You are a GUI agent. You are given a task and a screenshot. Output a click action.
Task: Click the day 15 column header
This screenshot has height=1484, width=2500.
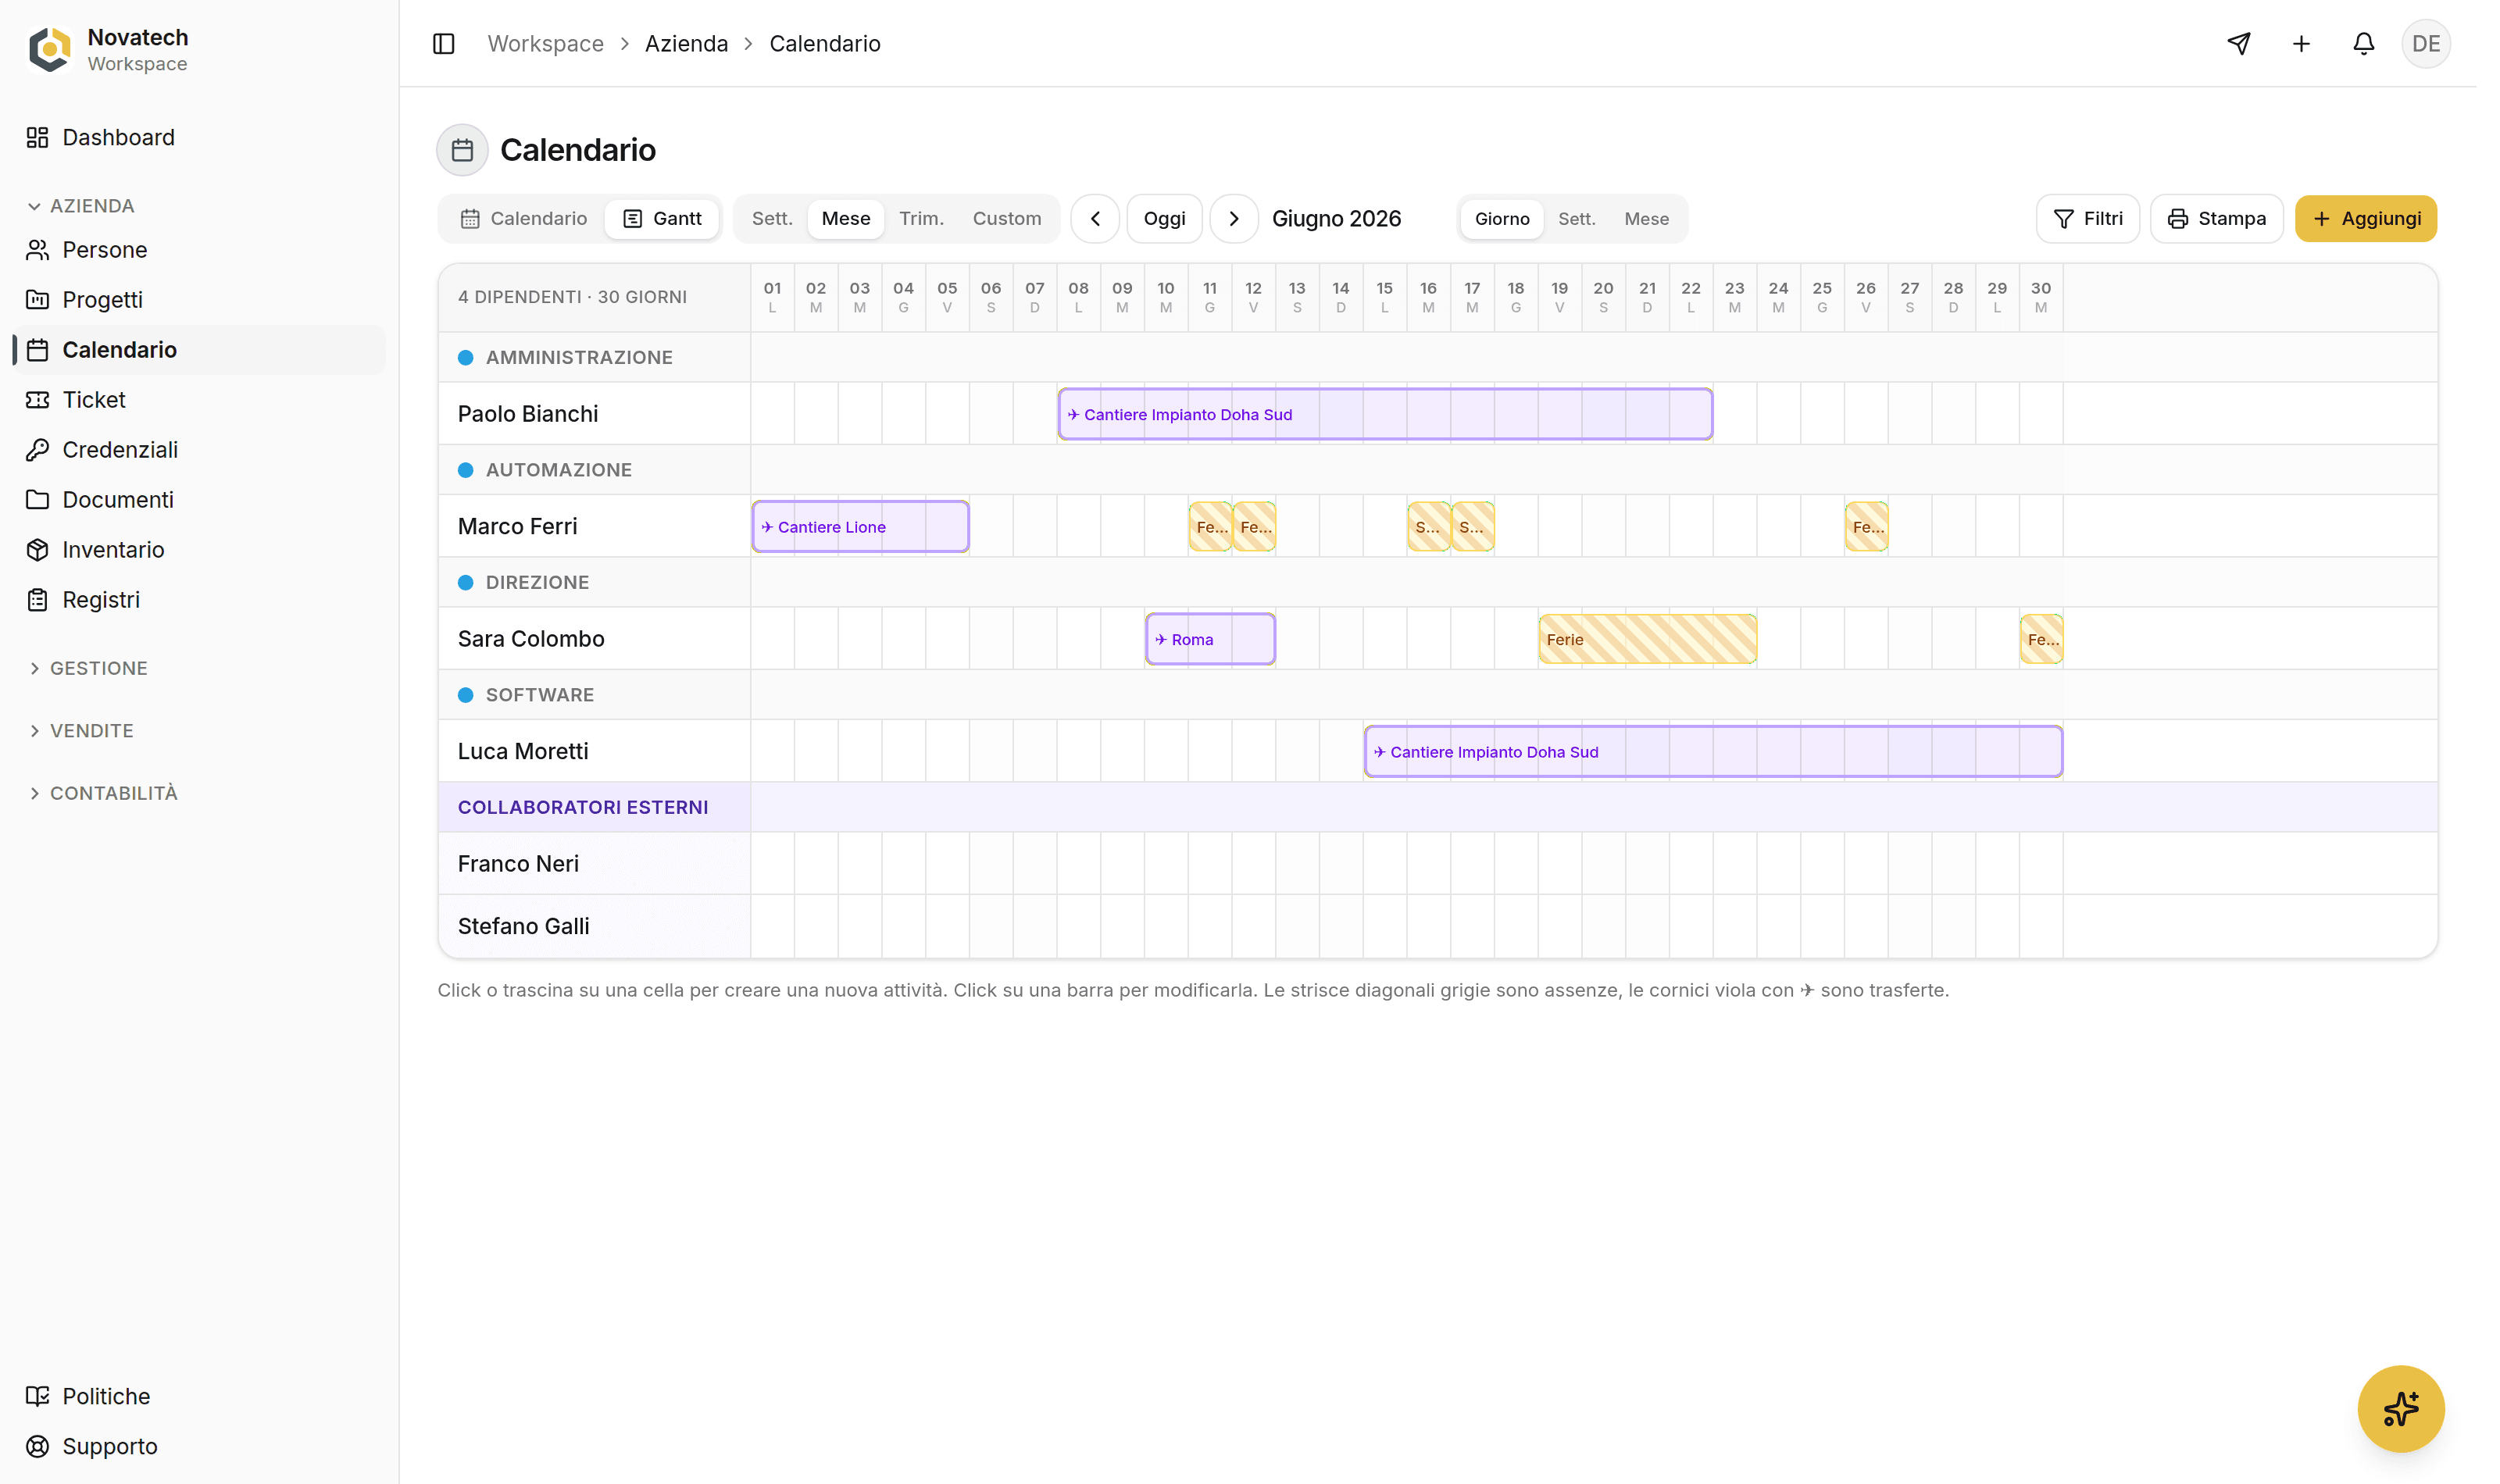tap(1384, 297)
